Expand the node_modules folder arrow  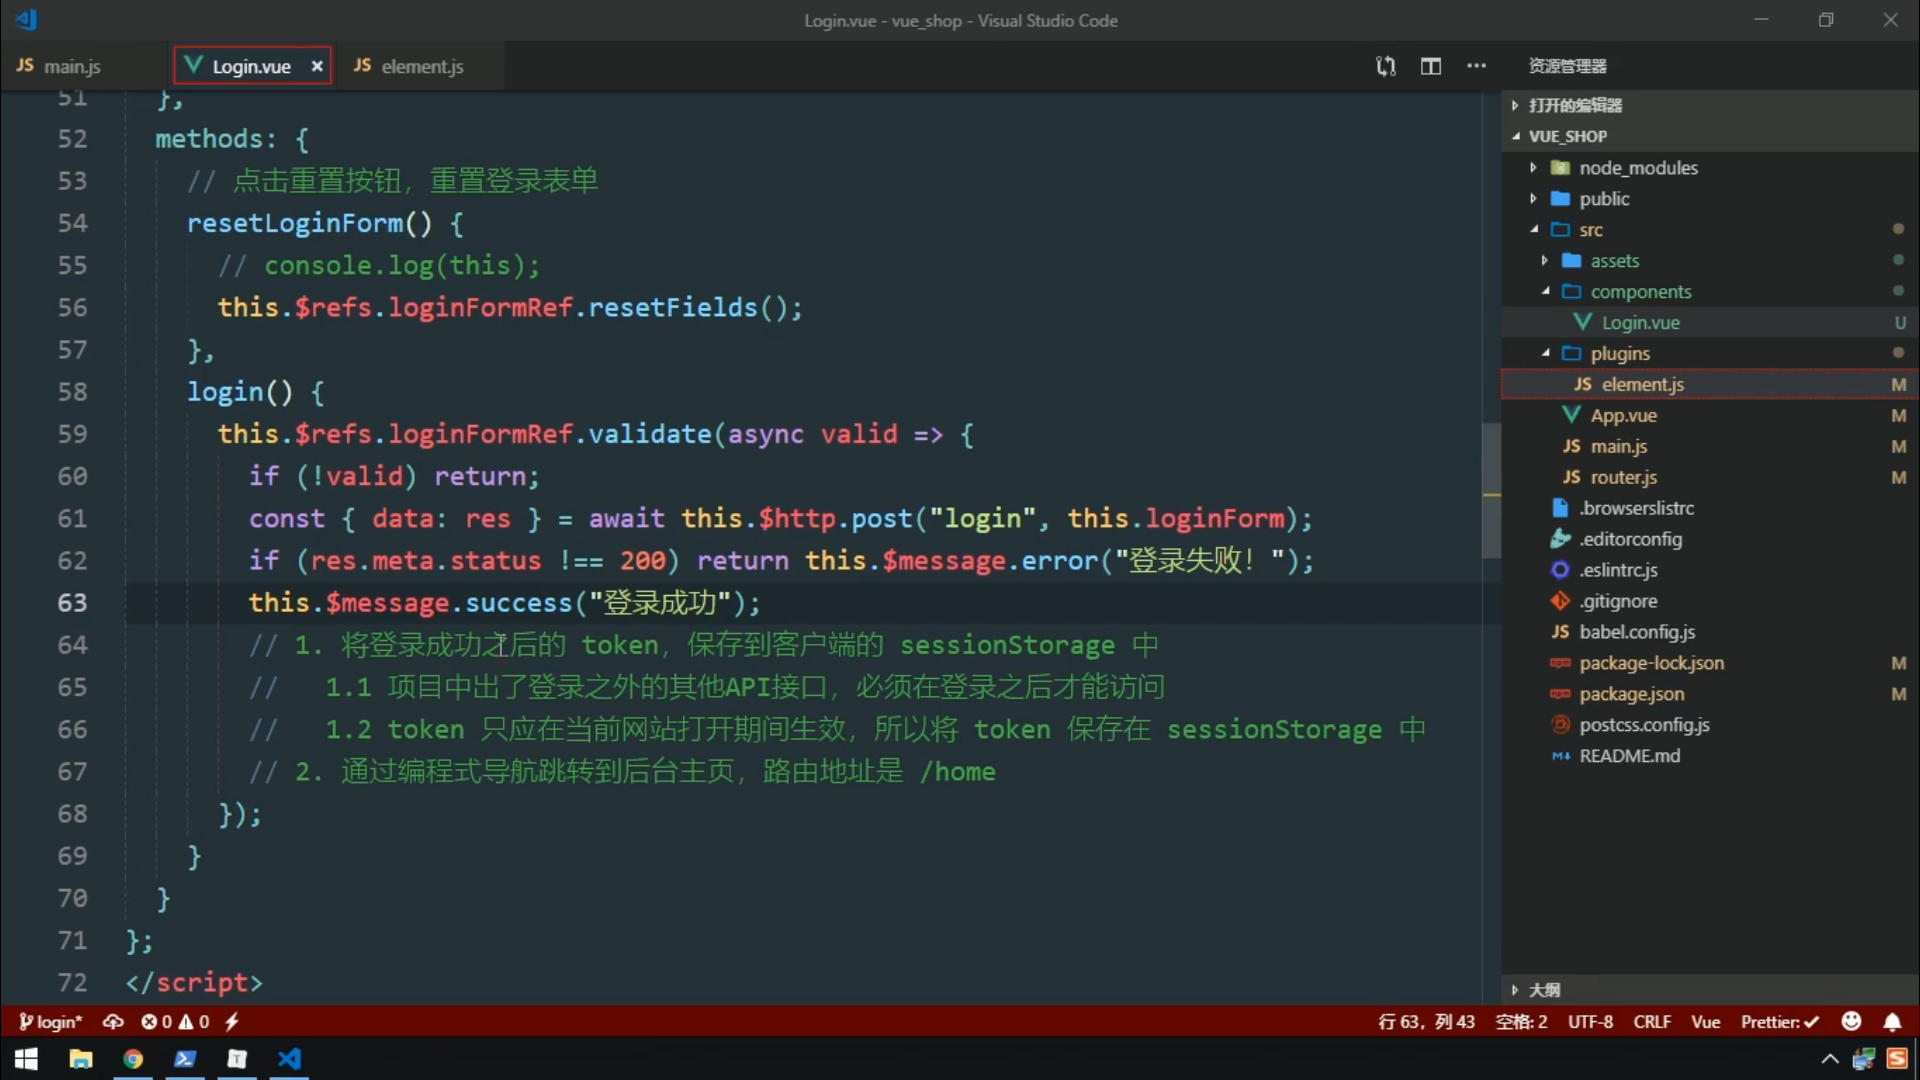1533,168
